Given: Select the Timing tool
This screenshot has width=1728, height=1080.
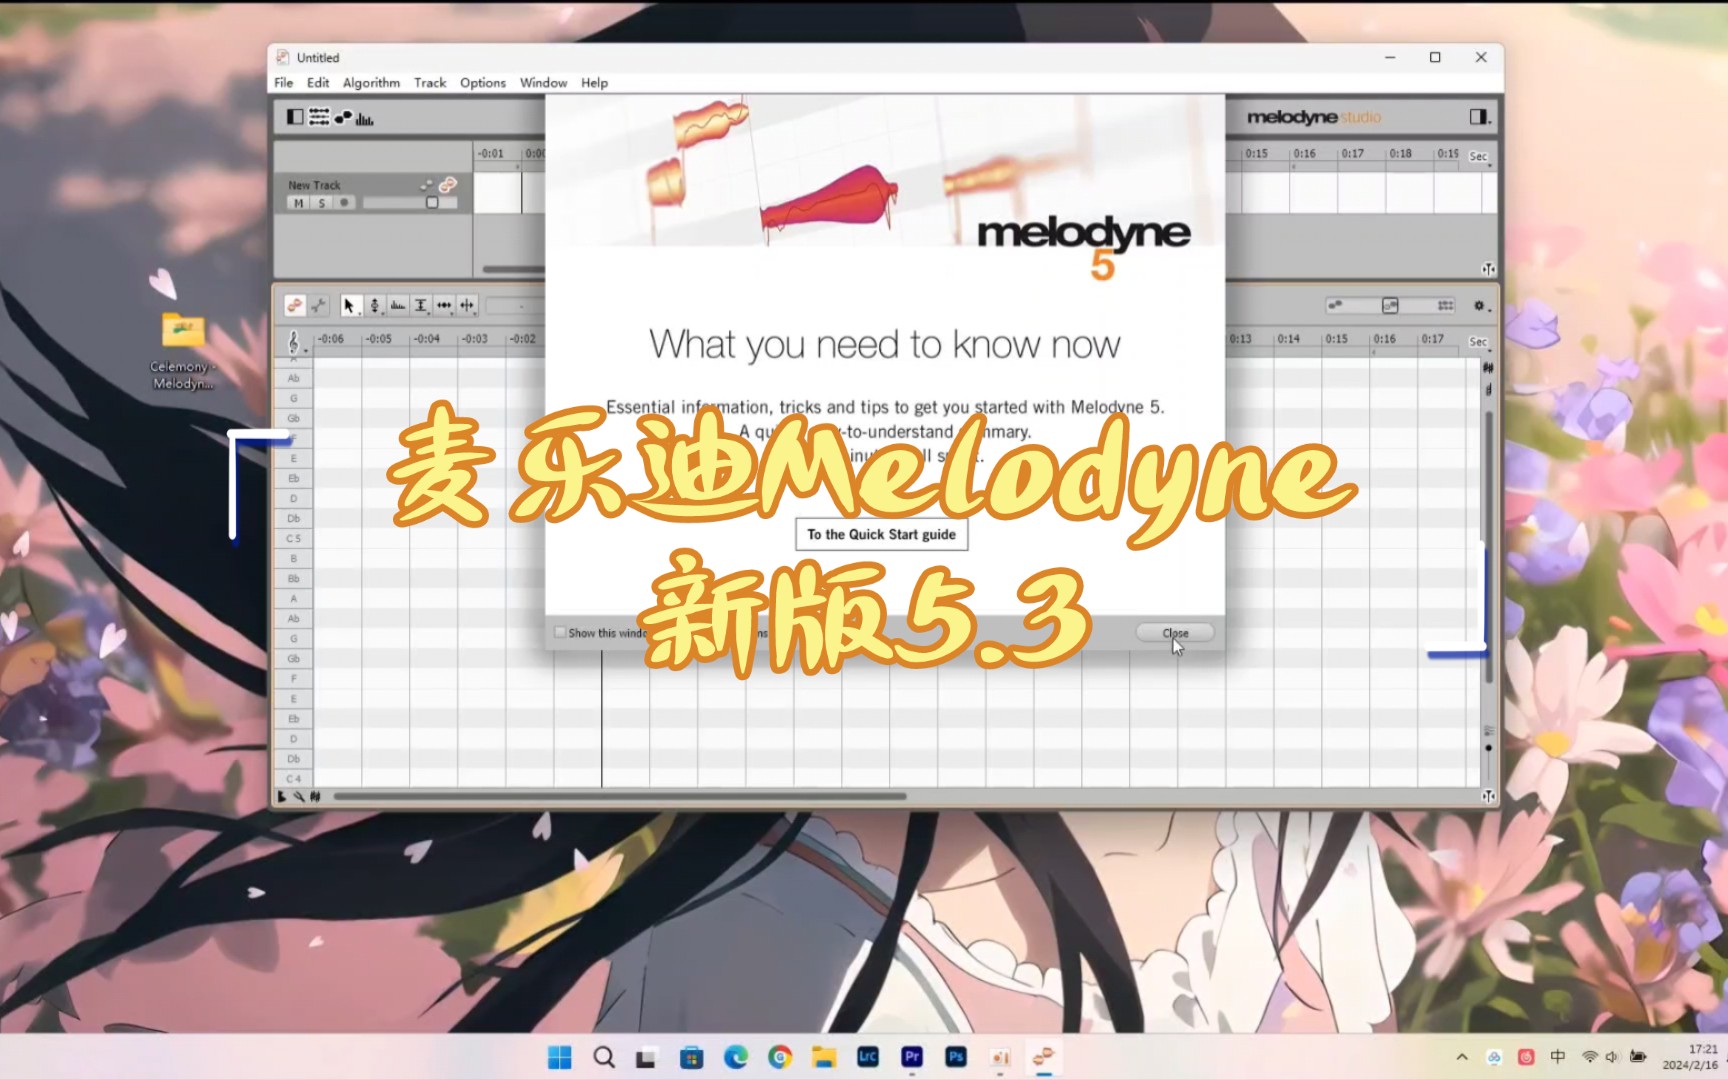Looking at the screenshot, I should coord(444,305).
